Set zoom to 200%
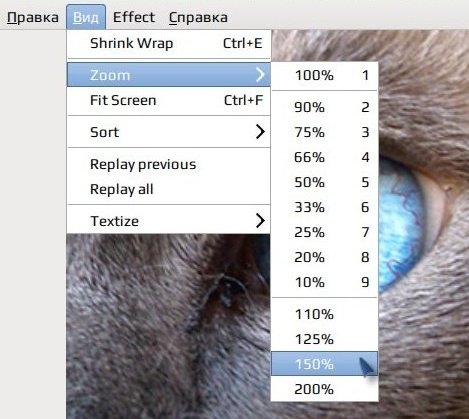The height and width of the screenshot is (419, 469). coord(325,389)
